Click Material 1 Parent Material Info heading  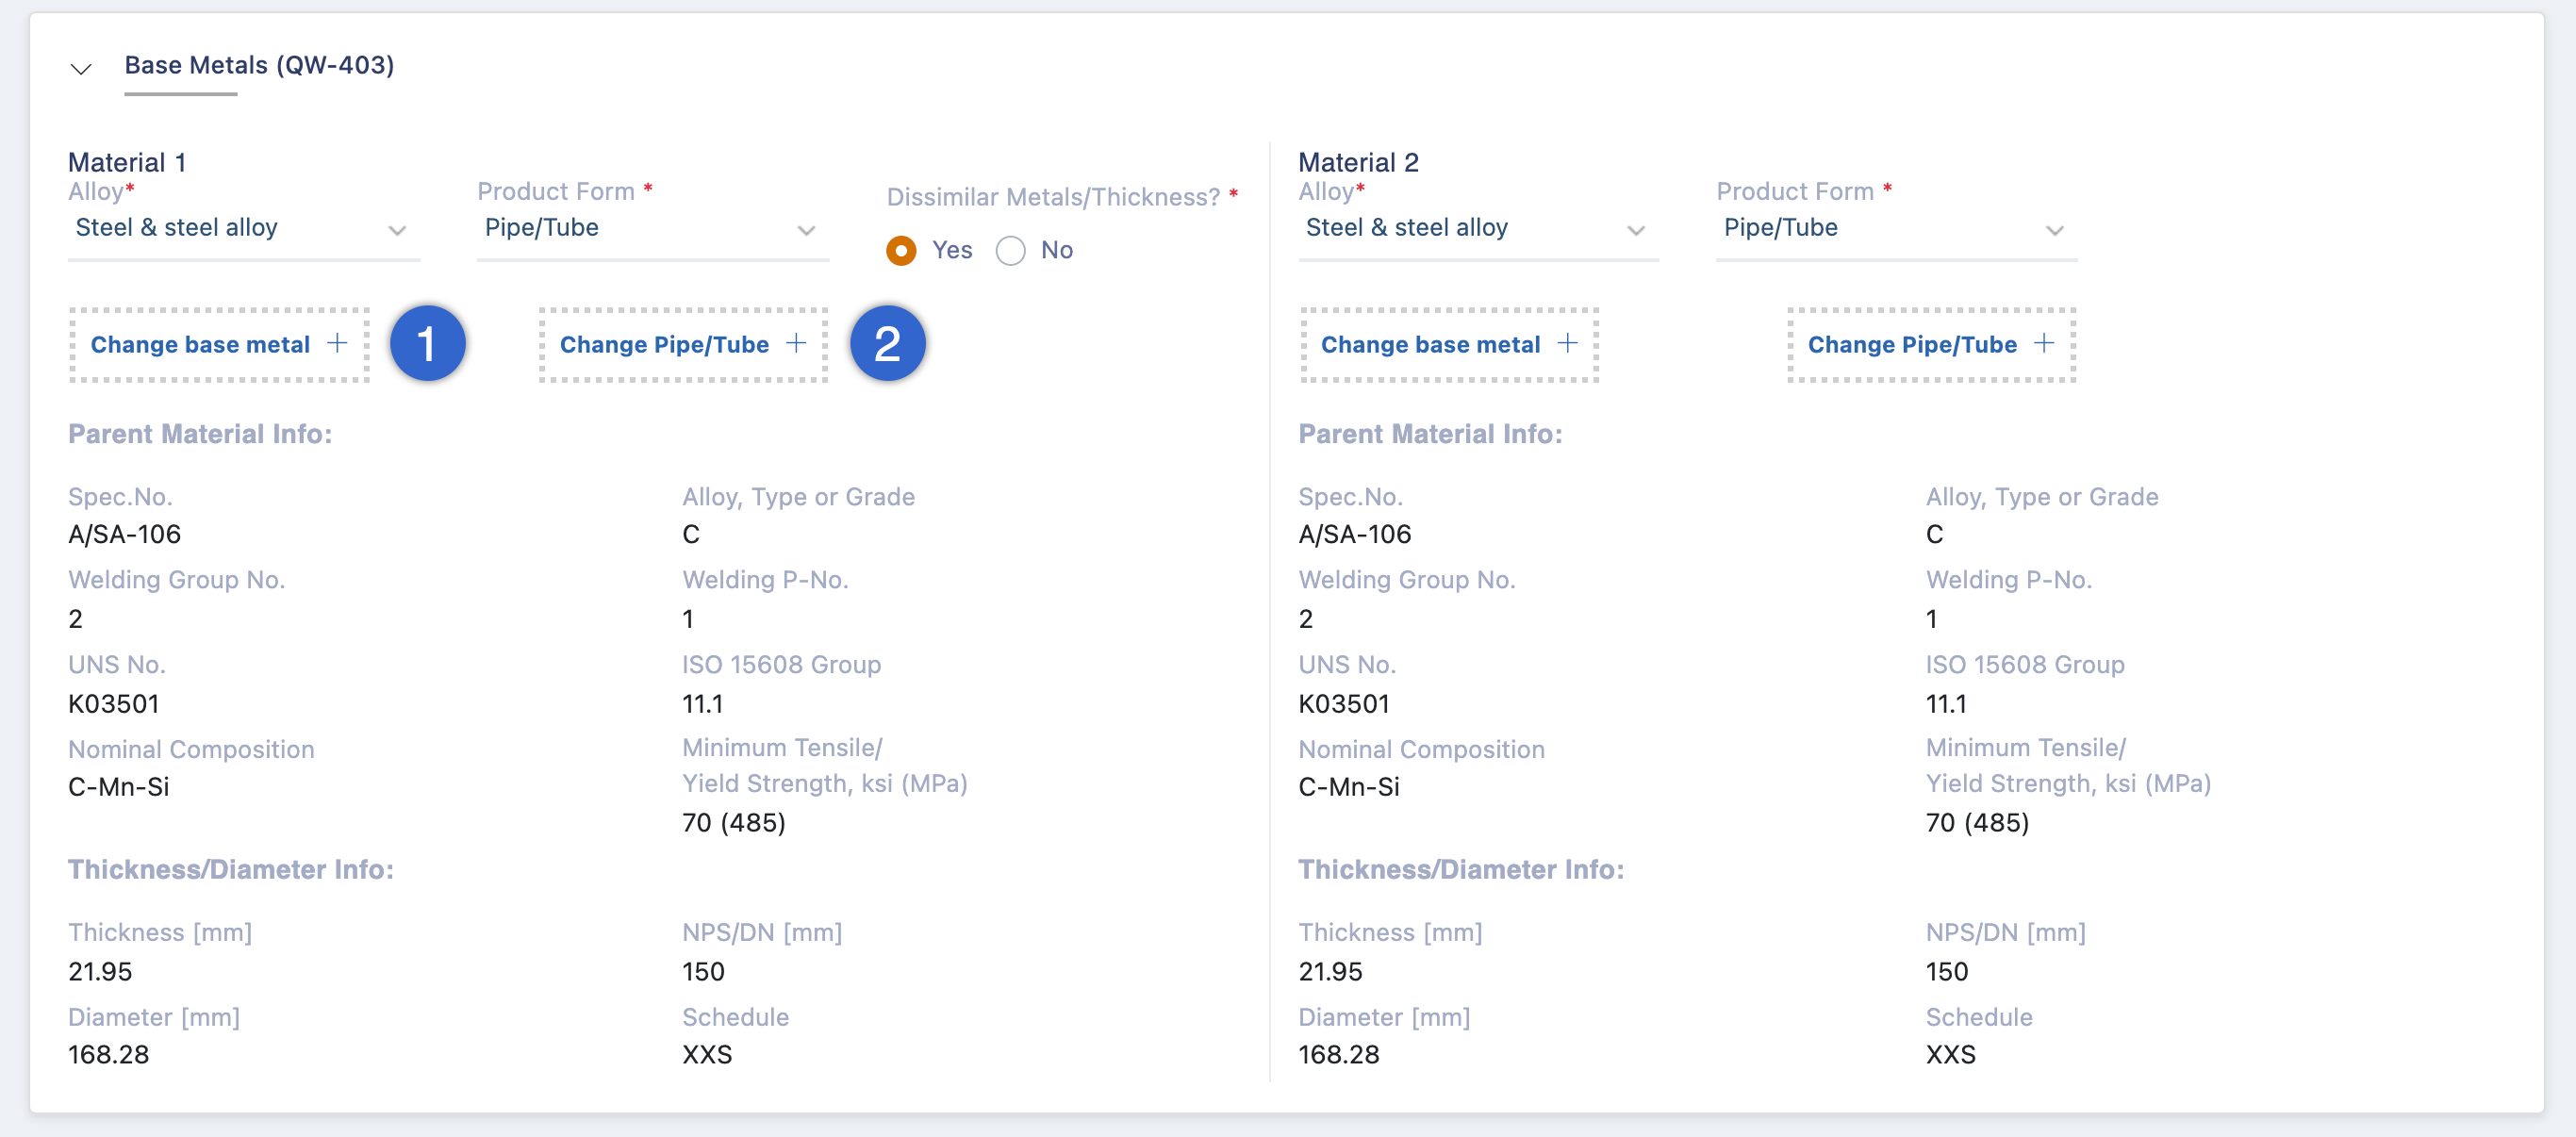(200, 434)
